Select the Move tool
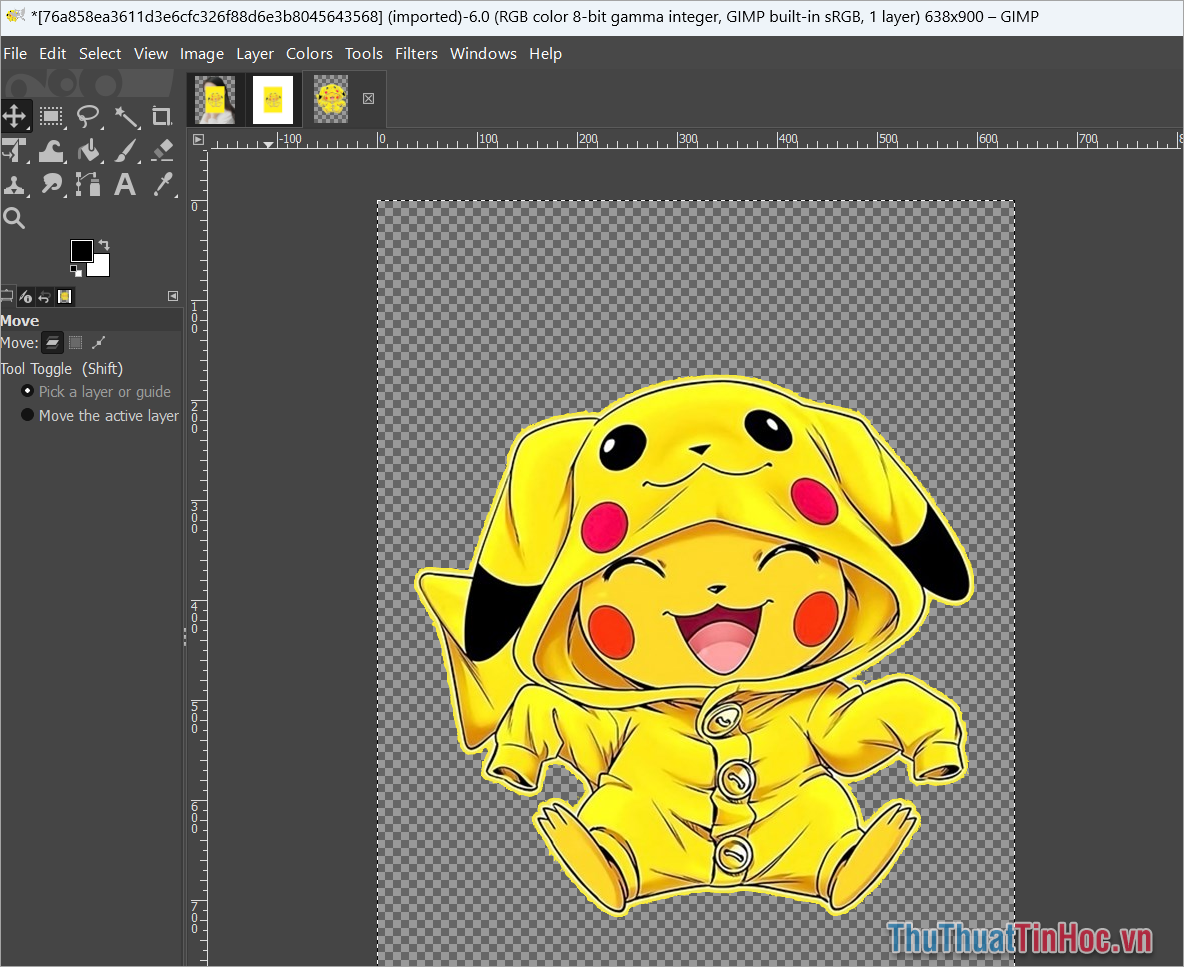 [x=16, y=116]
